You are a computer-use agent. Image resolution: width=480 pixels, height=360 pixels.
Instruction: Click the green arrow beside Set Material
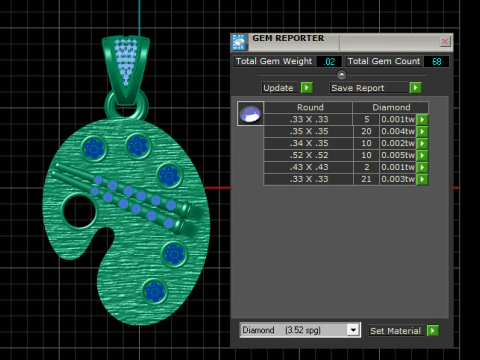point(433,330)
